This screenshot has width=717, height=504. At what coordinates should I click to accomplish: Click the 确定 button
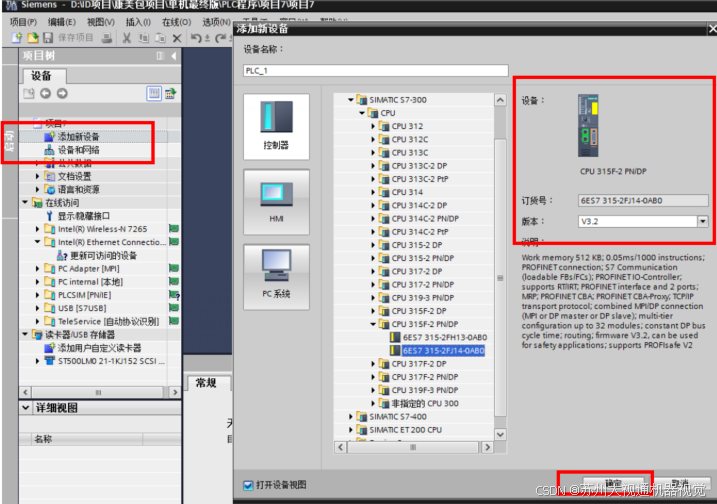pos(614,484)
